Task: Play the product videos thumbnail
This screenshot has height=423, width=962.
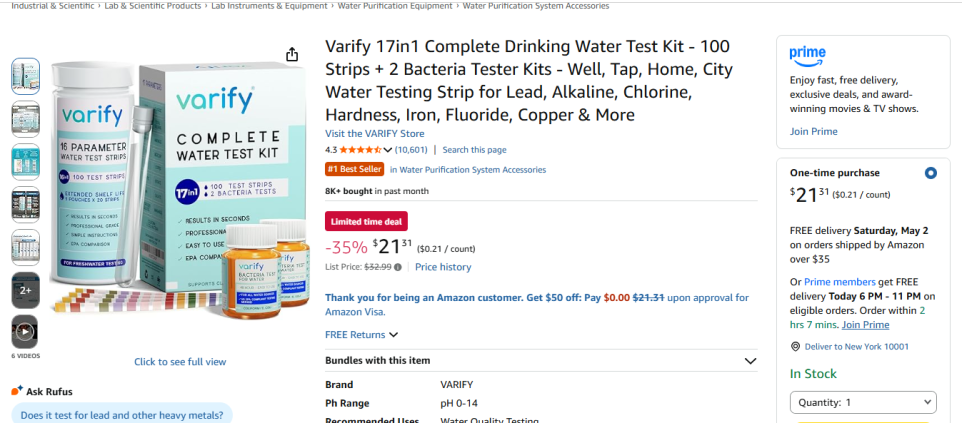Action: point(25,332)
